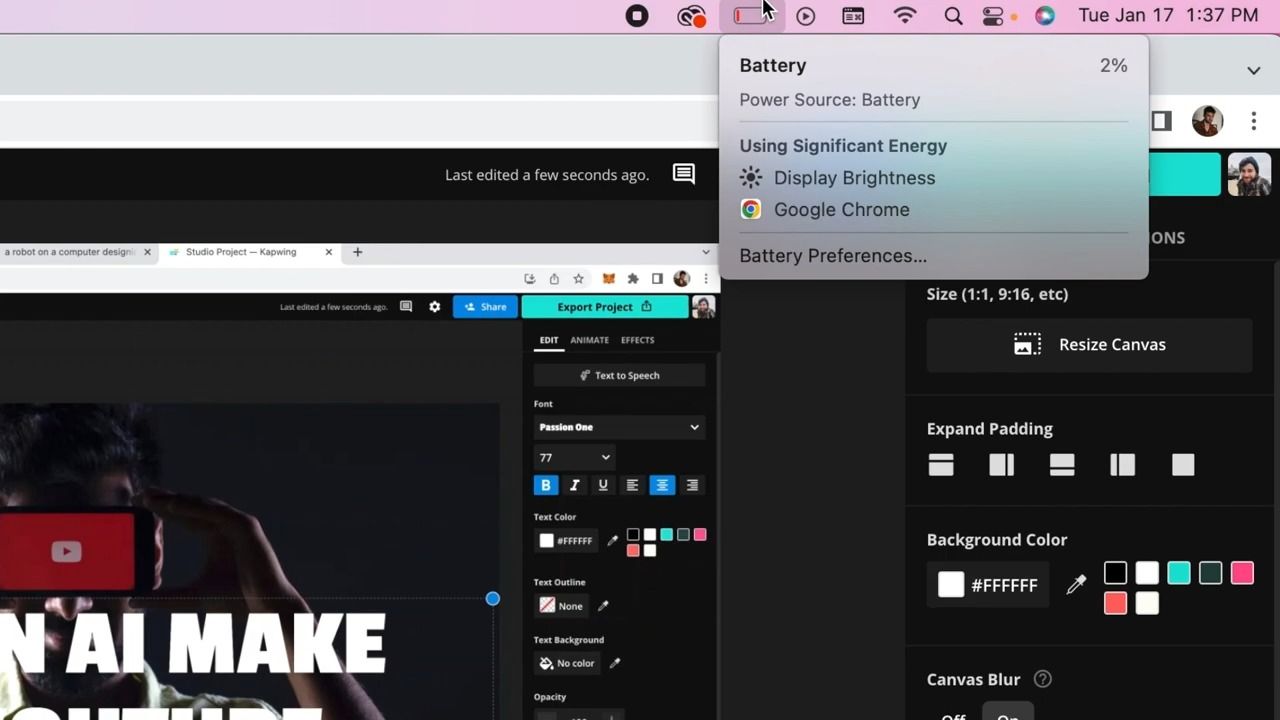Open the Wi-Fi status icon in menu bar
This screenshot has height=720, width=1280.
pos(905,15)
